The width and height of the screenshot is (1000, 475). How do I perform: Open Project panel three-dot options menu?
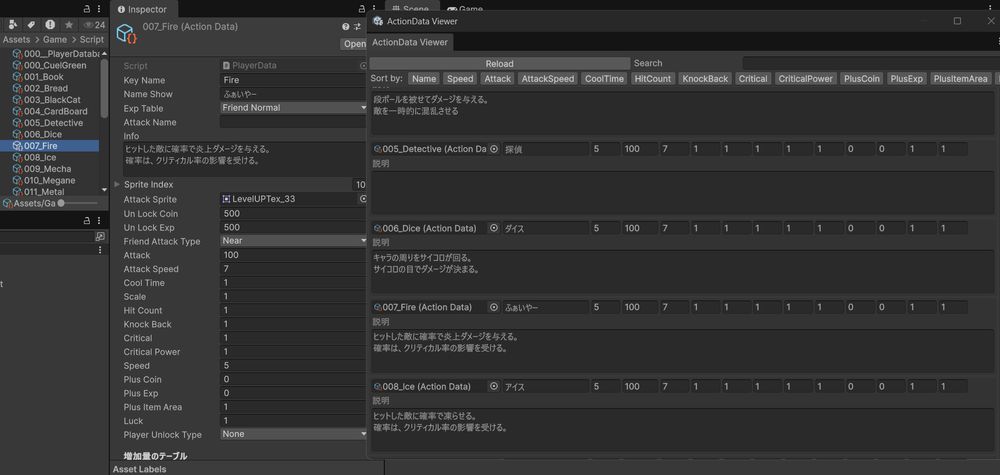point(98,9)
